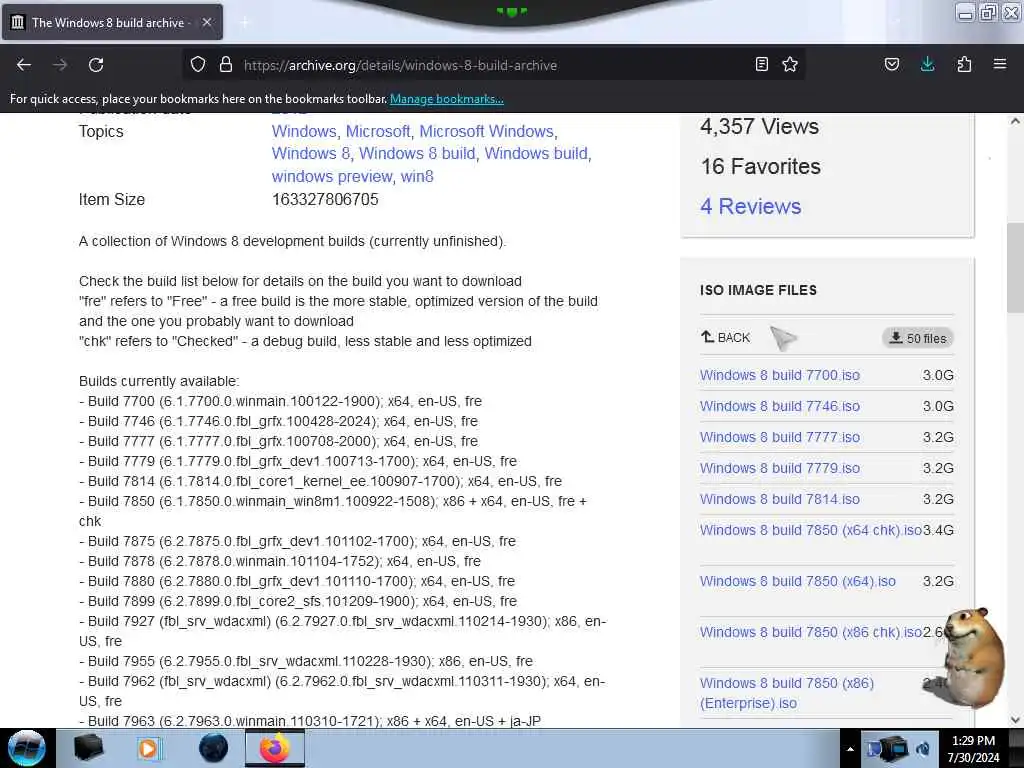Click the padlock site info icon
The width and height of the screenshot is (1024, 768).
[226, 64]
